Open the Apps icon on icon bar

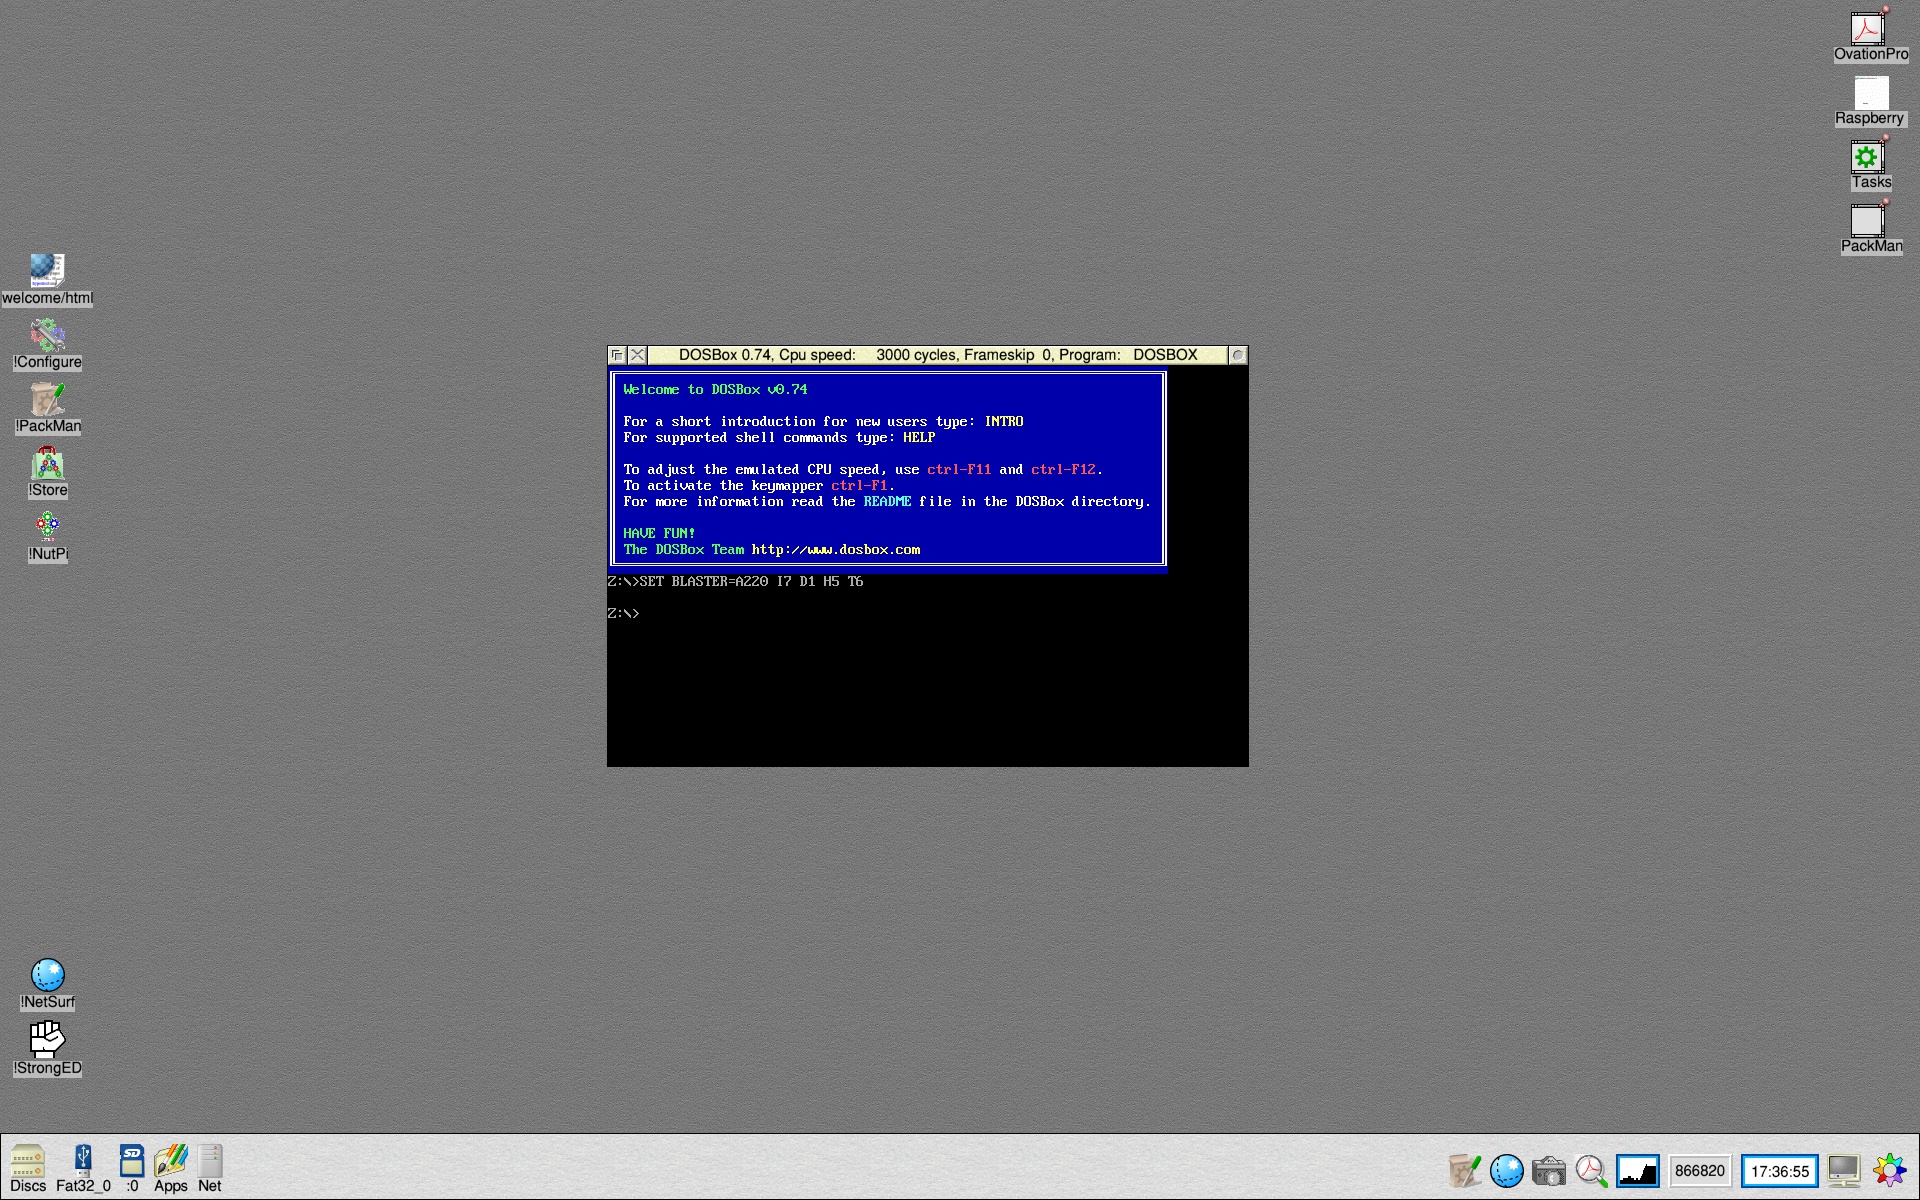[x=170, y=1168]
